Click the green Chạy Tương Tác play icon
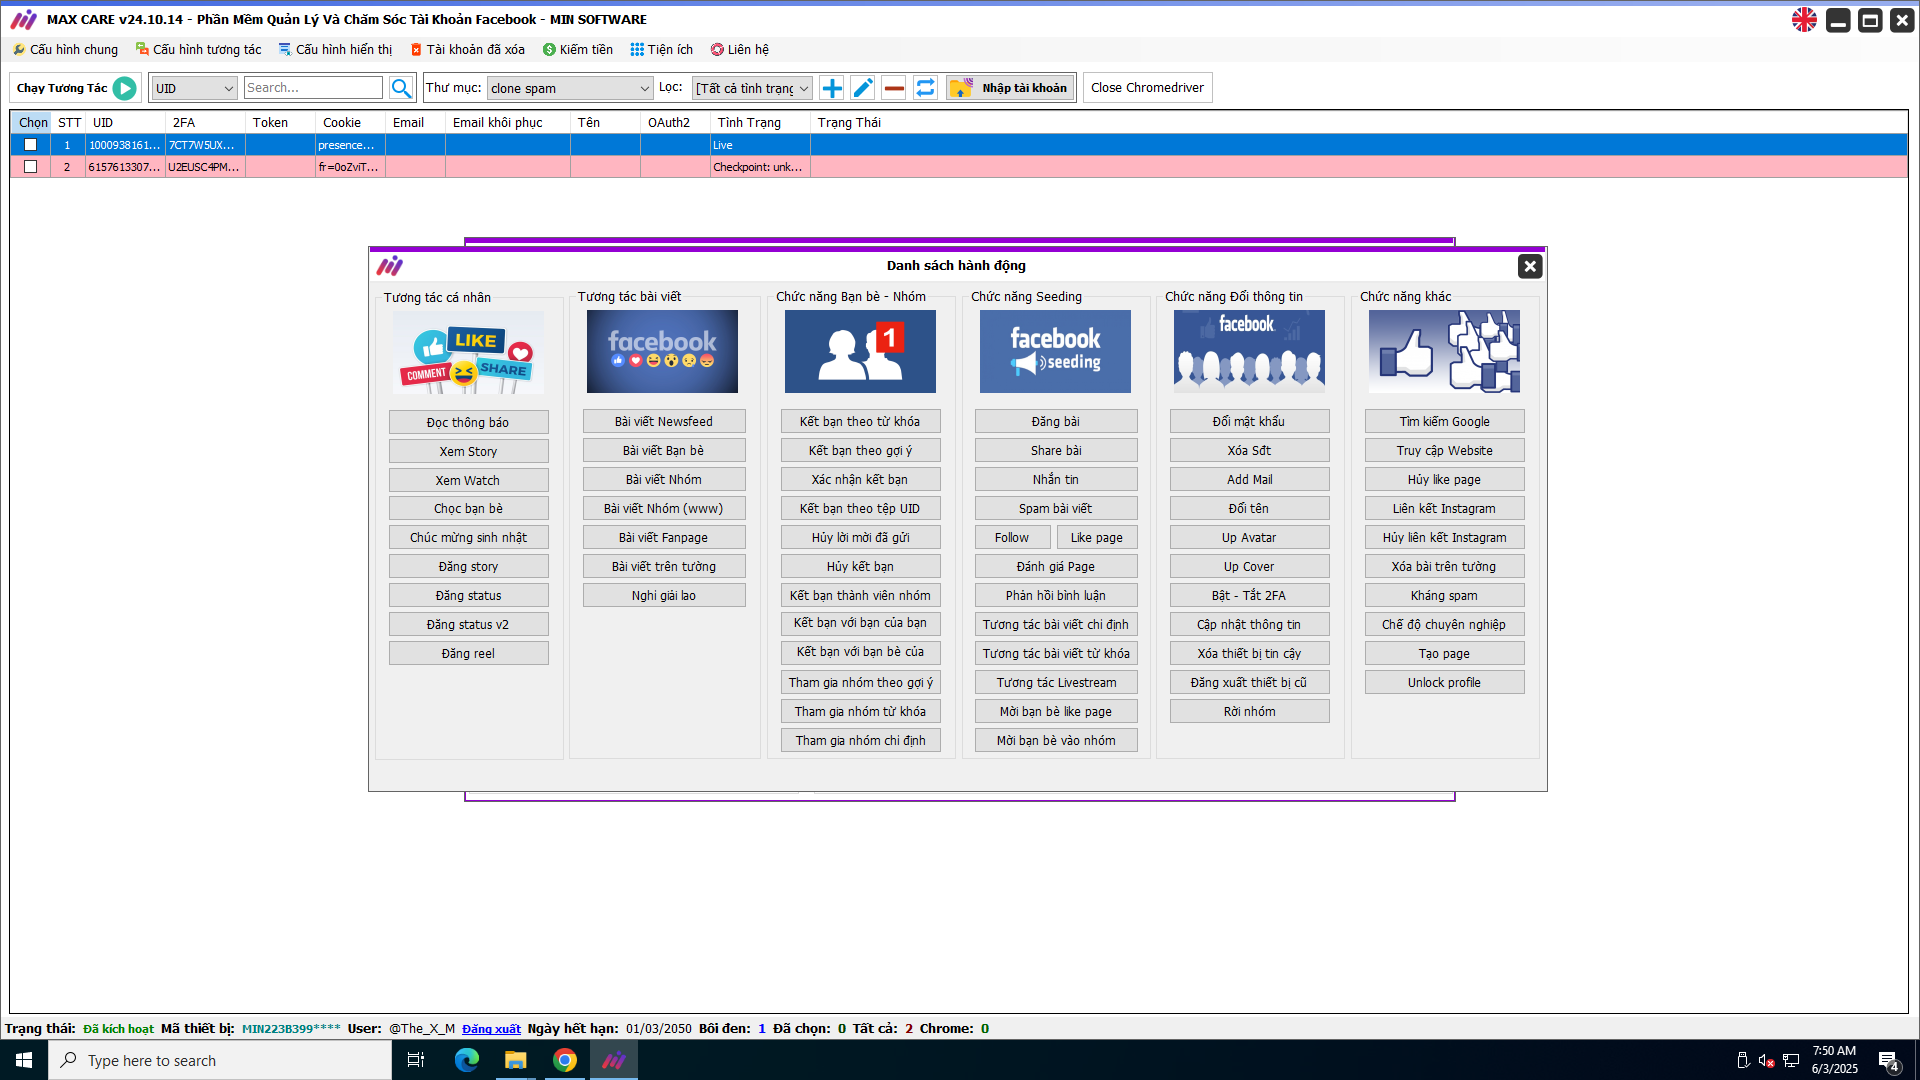1920x1080 pixels. (x=124, y=88)
